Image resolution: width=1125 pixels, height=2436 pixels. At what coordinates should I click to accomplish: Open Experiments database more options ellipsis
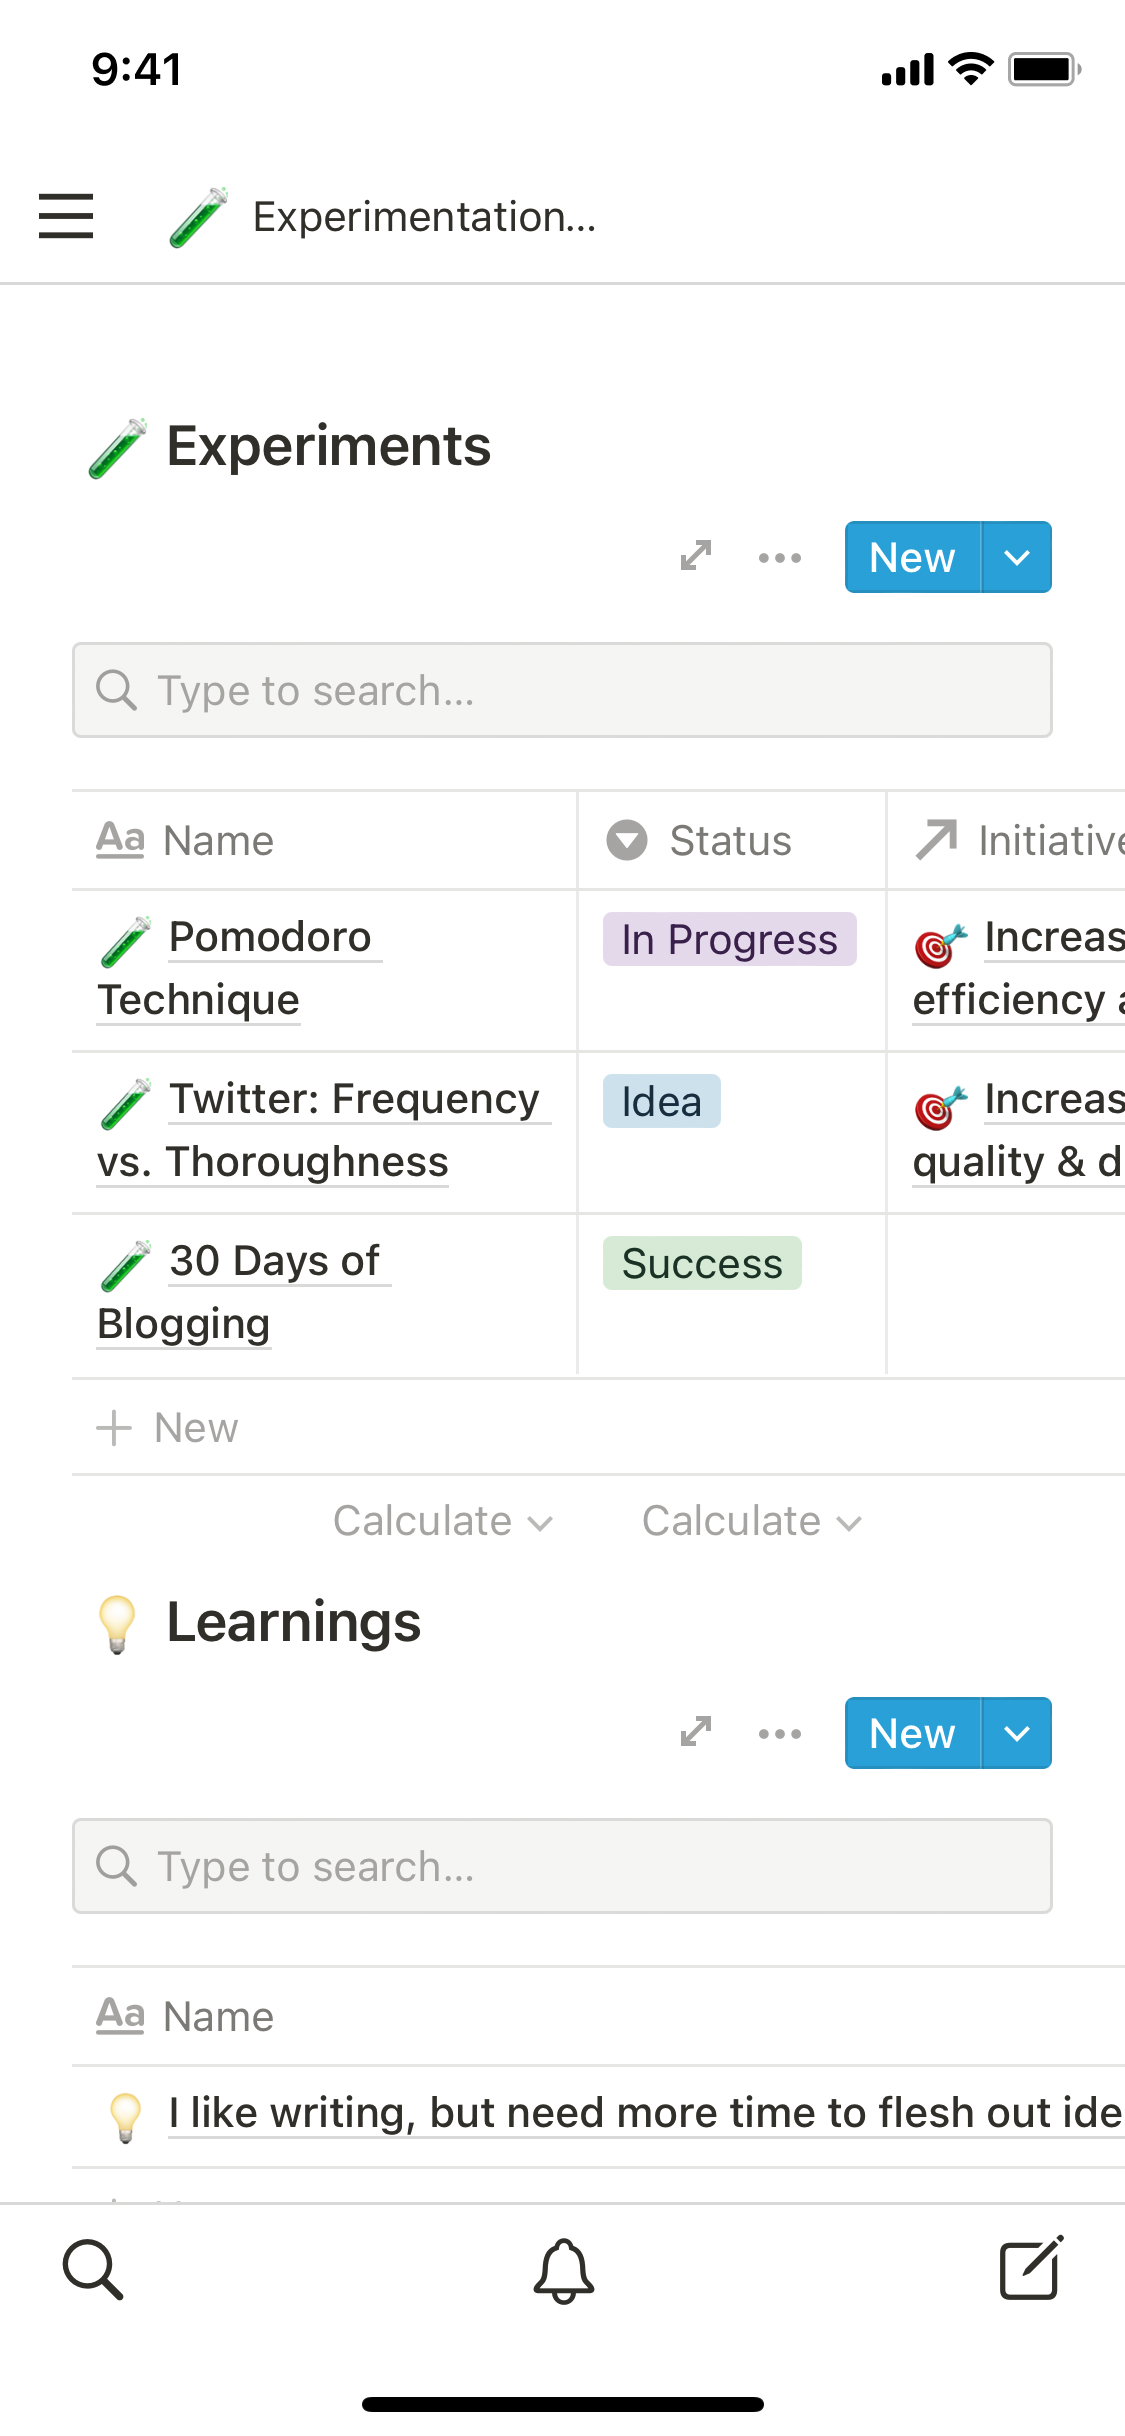pyautogui.click(x=779, y=557)
